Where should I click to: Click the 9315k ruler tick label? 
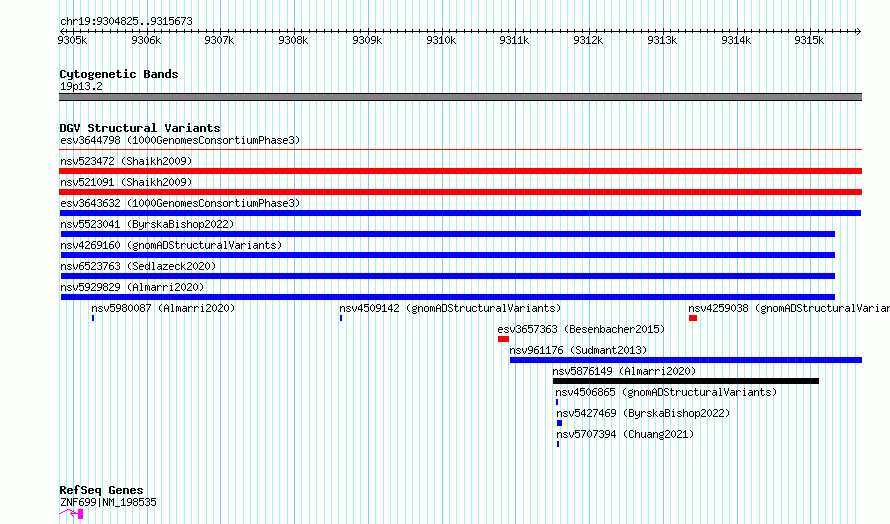809,40
